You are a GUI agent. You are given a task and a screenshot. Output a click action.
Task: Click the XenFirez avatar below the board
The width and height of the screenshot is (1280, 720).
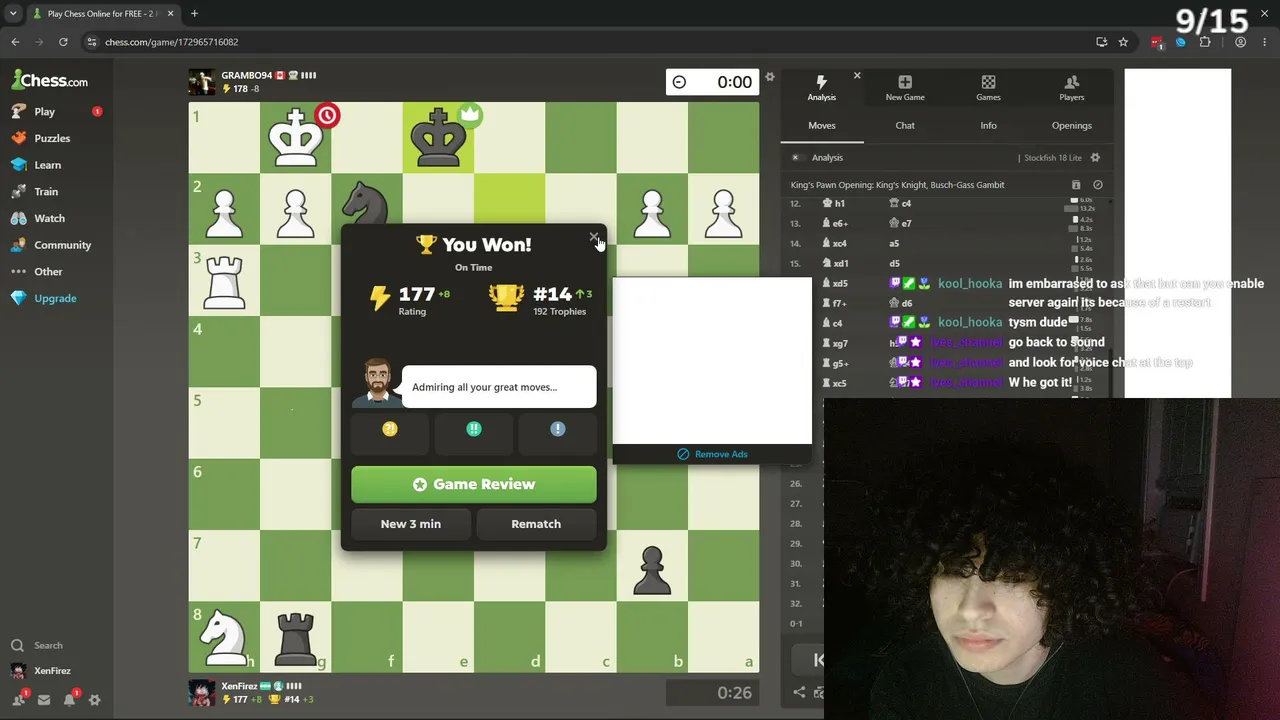[202, 693]
